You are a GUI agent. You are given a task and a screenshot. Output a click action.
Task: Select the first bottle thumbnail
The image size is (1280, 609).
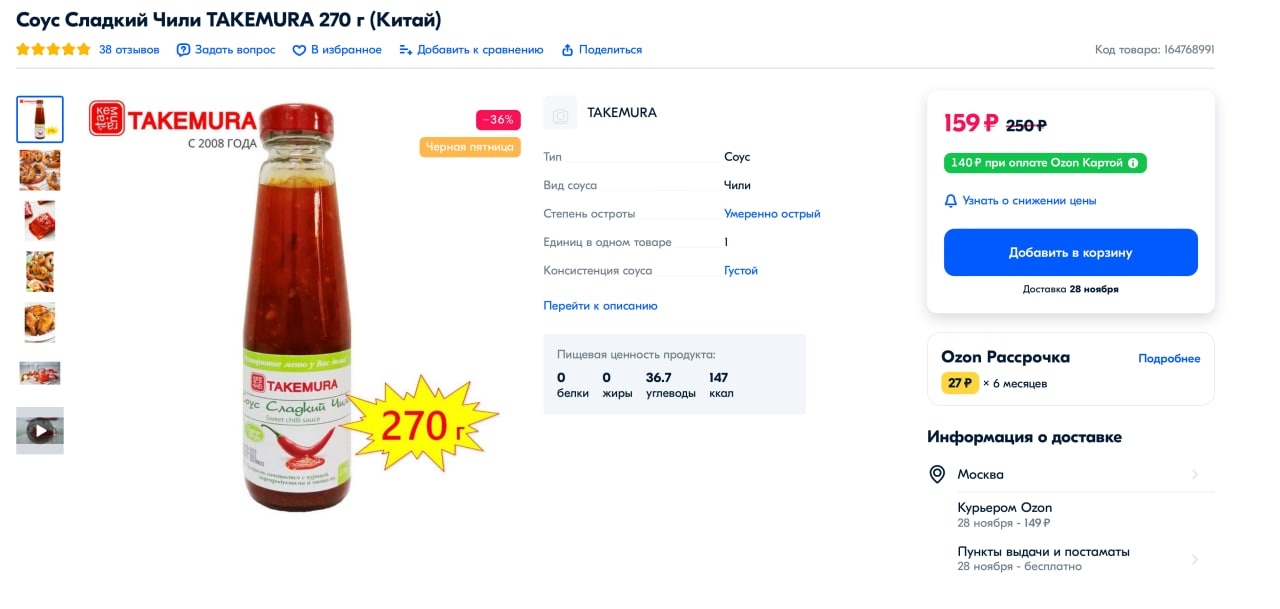pyautogui.click(x=40, y=120)
